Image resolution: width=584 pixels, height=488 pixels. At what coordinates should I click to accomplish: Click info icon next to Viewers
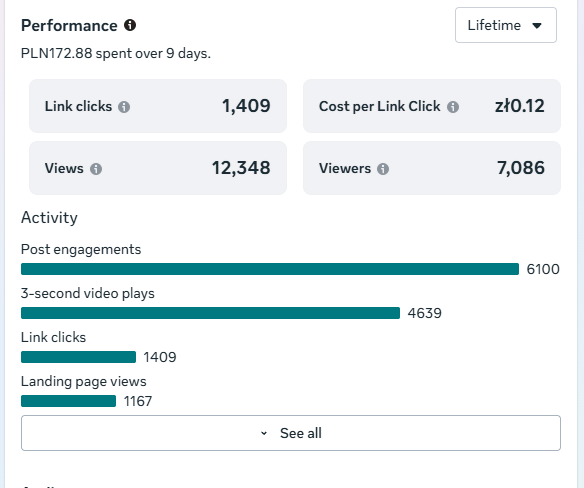(x=383, y=169)
